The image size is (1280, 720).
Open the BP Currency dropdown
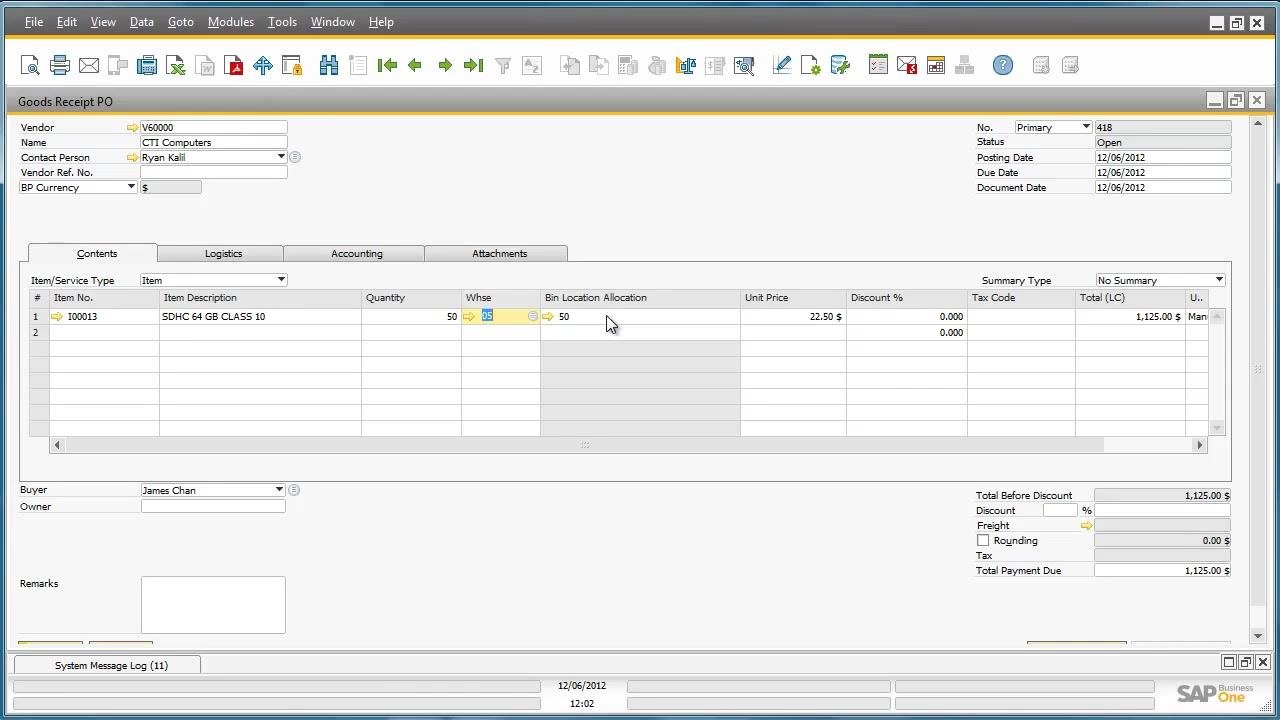click(x=131, y=187)
